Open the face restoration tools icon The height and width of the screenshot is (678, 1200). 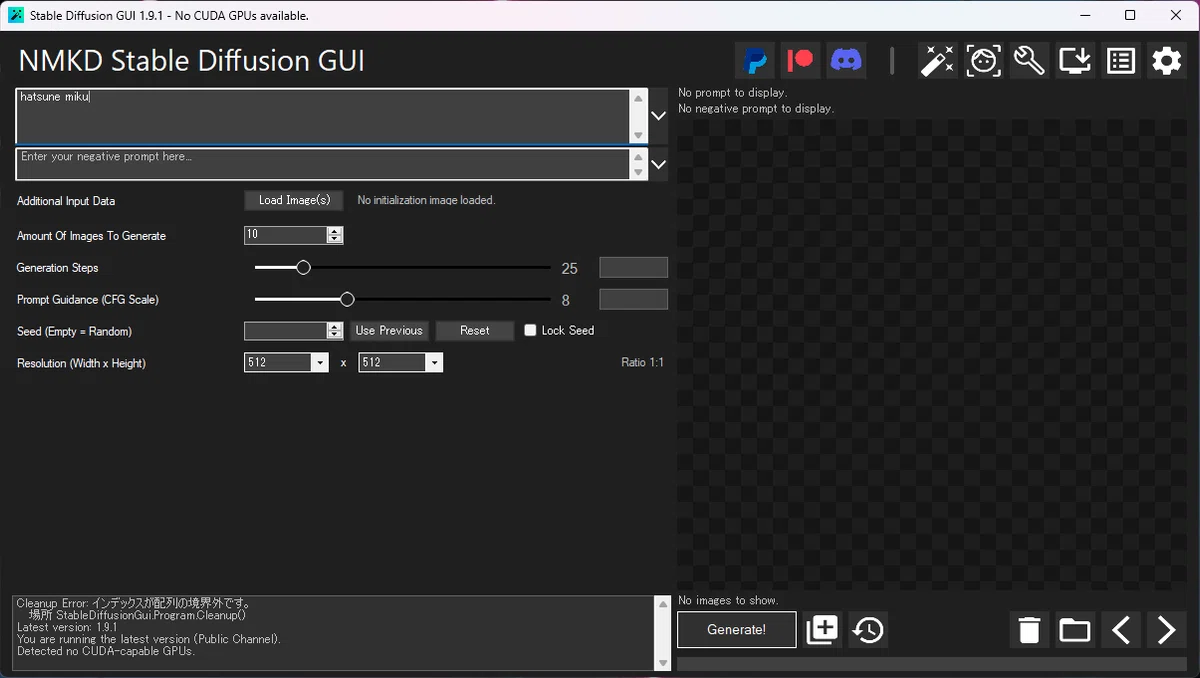[984, 61]
